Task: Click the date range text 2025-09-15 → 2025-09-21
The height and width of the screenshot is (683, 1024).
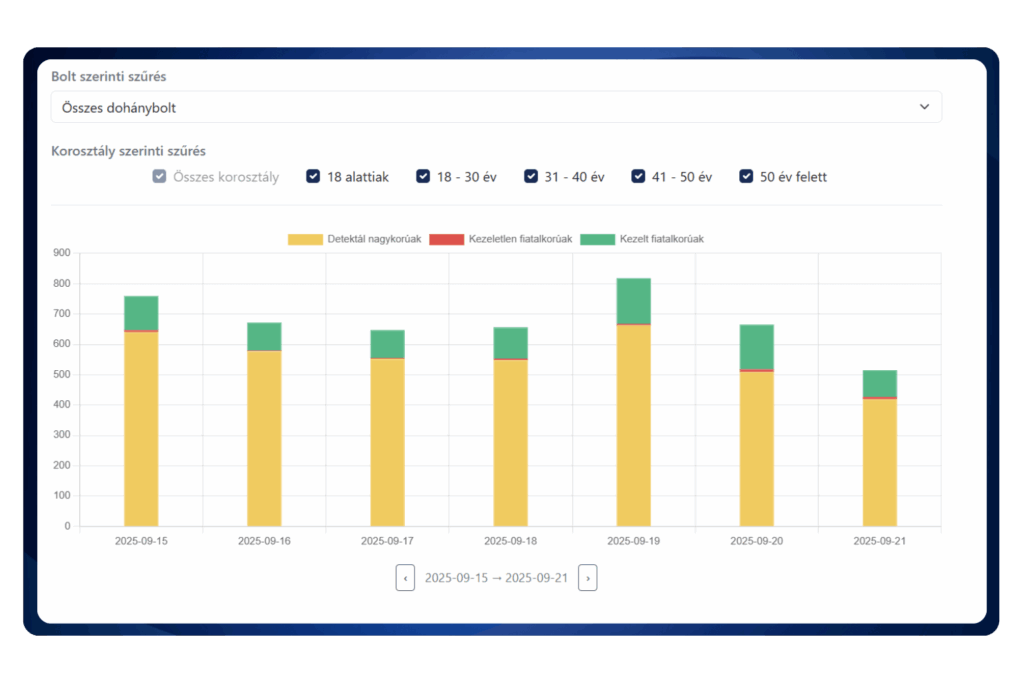Action: coord(496,578)
